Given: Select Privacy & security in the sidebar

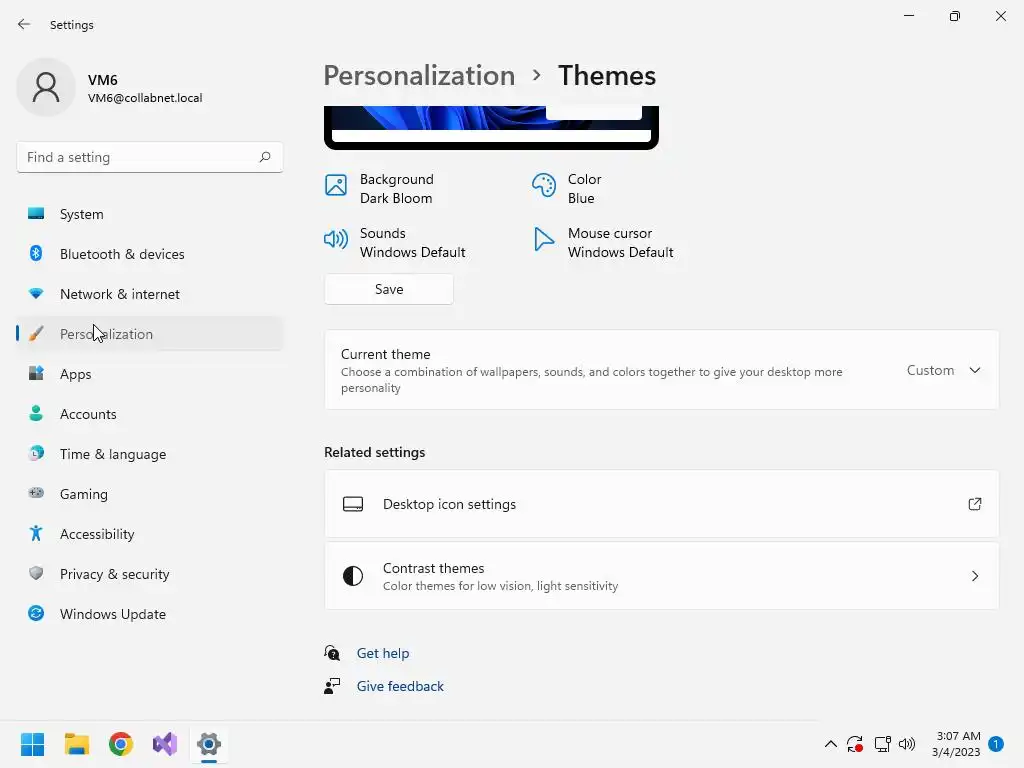Looking at the screenshot, I should click(114, 574).
